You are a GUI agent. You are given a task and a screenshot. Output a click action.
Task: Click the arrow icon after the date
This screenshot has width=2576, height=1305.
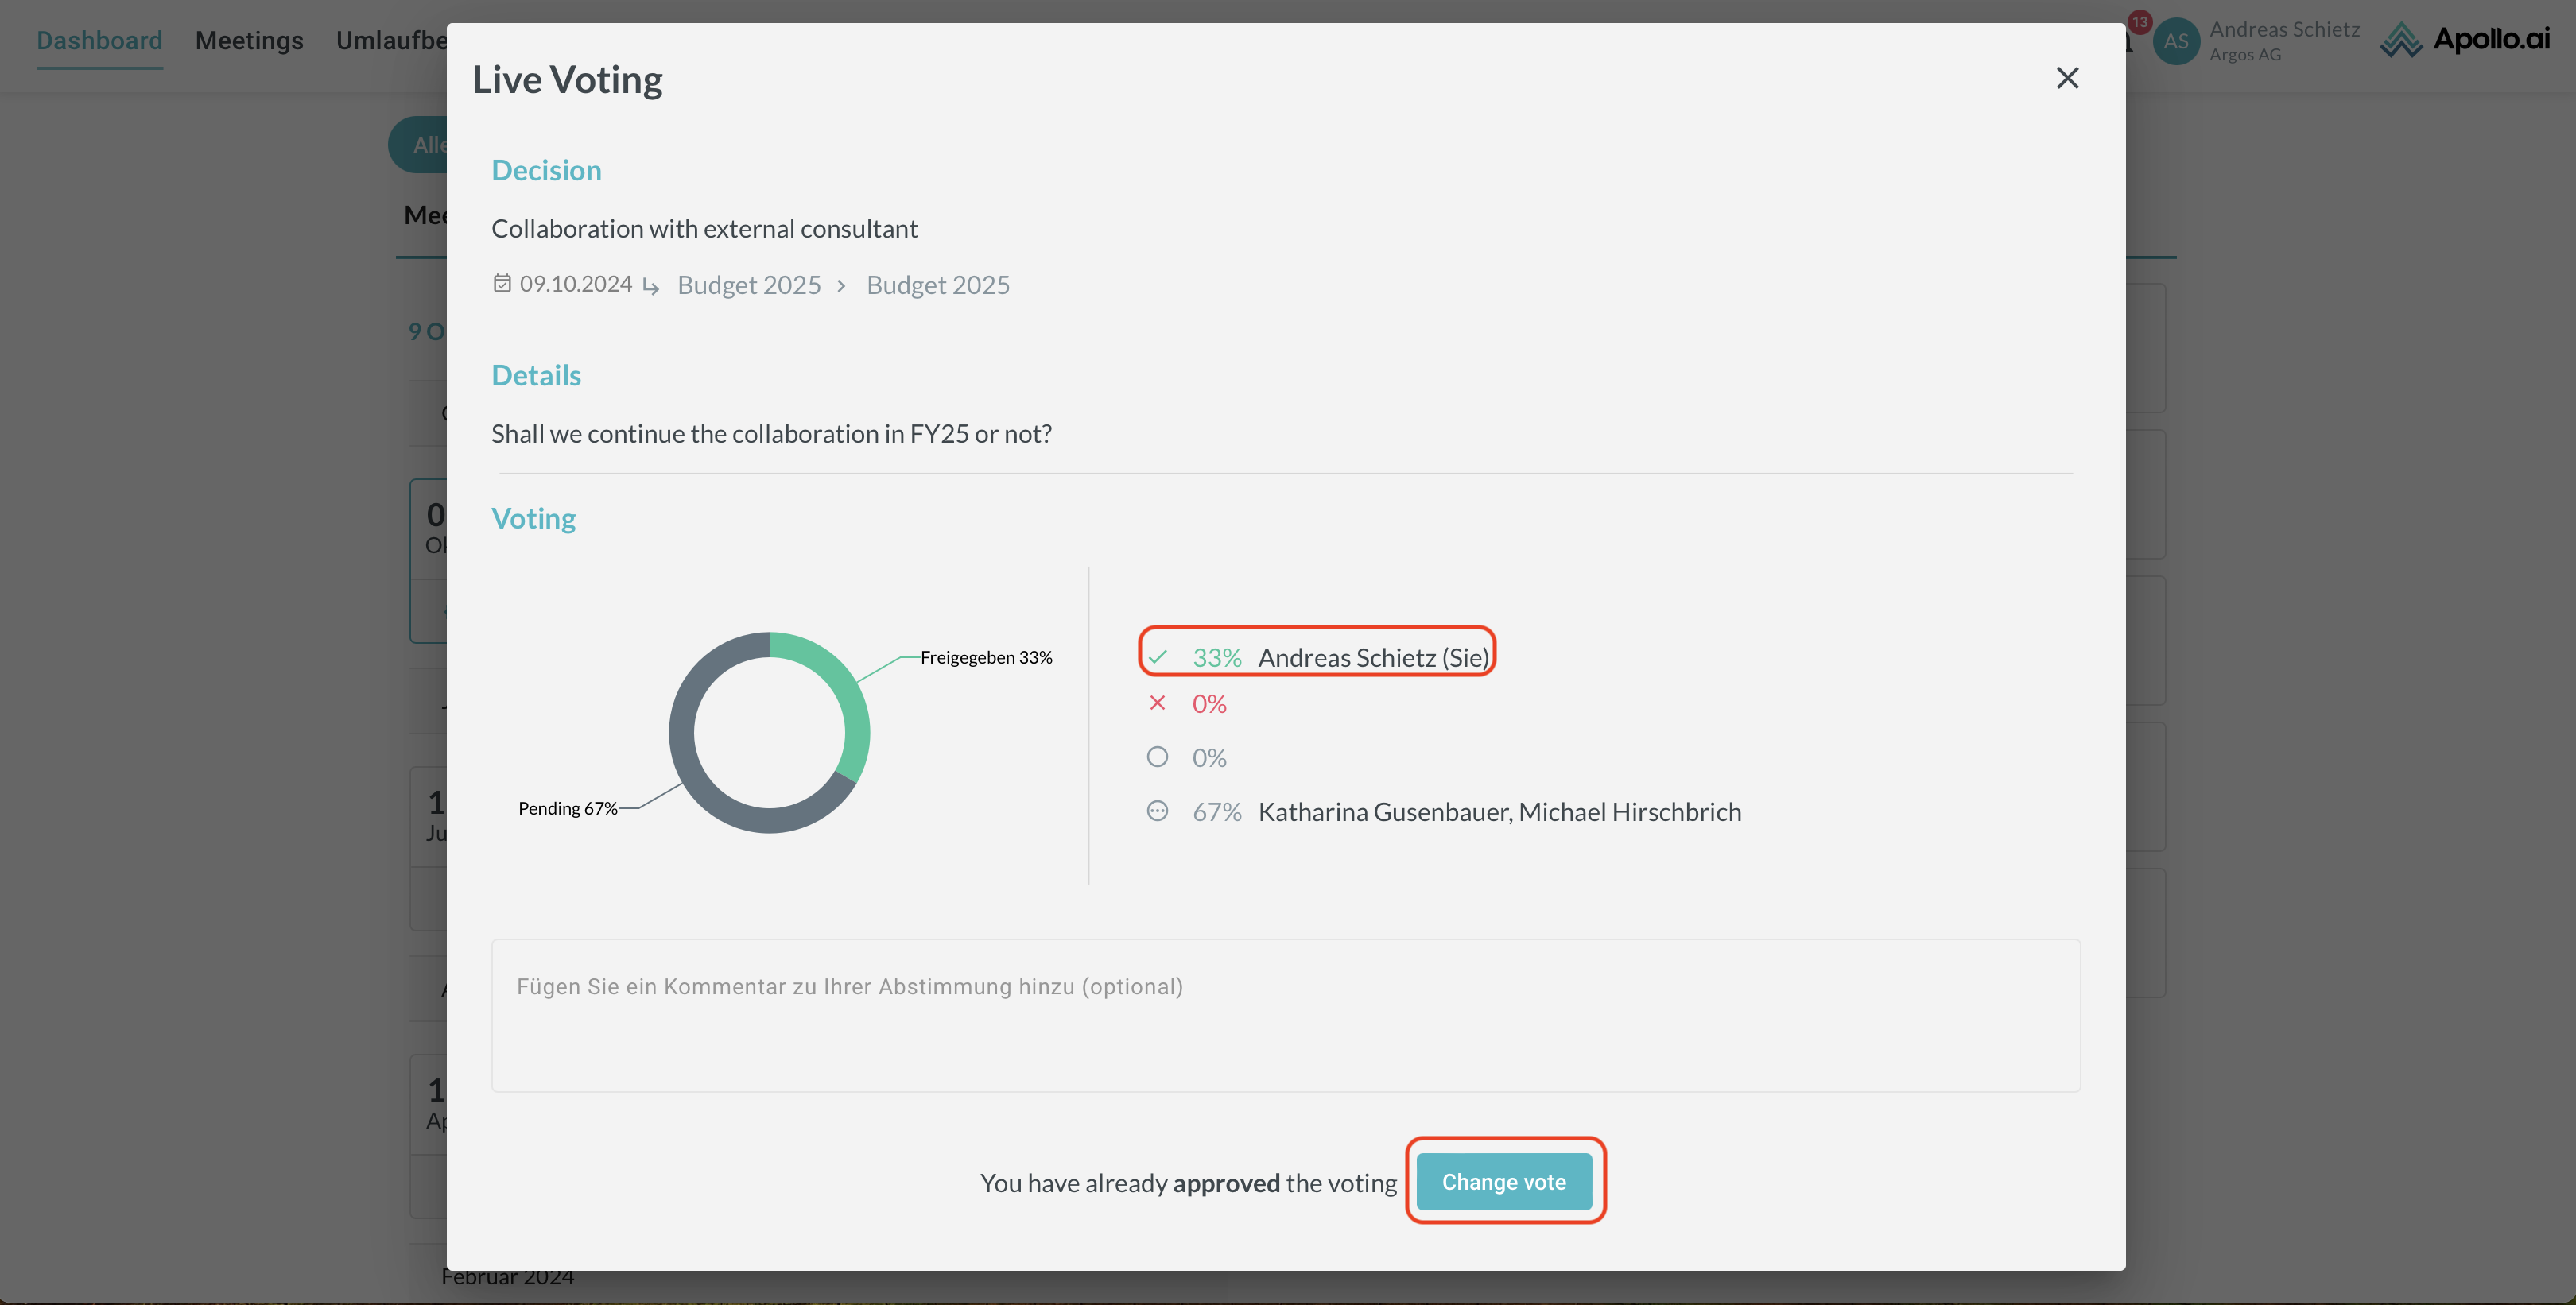651,287
